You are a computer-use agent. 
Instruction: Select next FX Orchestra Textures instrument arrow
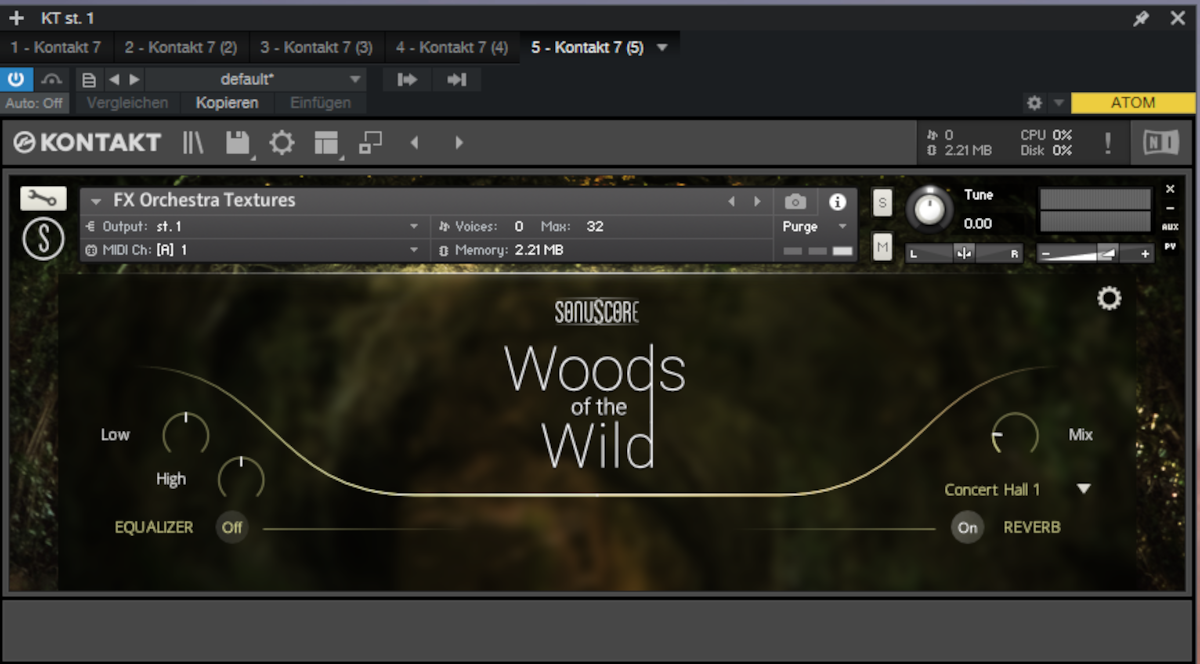(x=757, y=201)
